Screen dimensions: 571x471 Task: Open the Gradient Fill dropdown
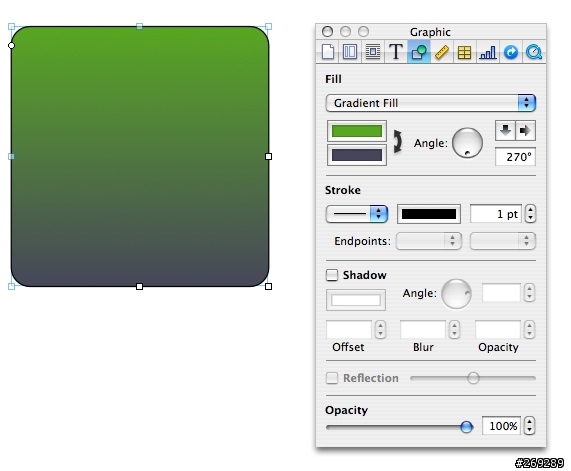coord(430,103)
